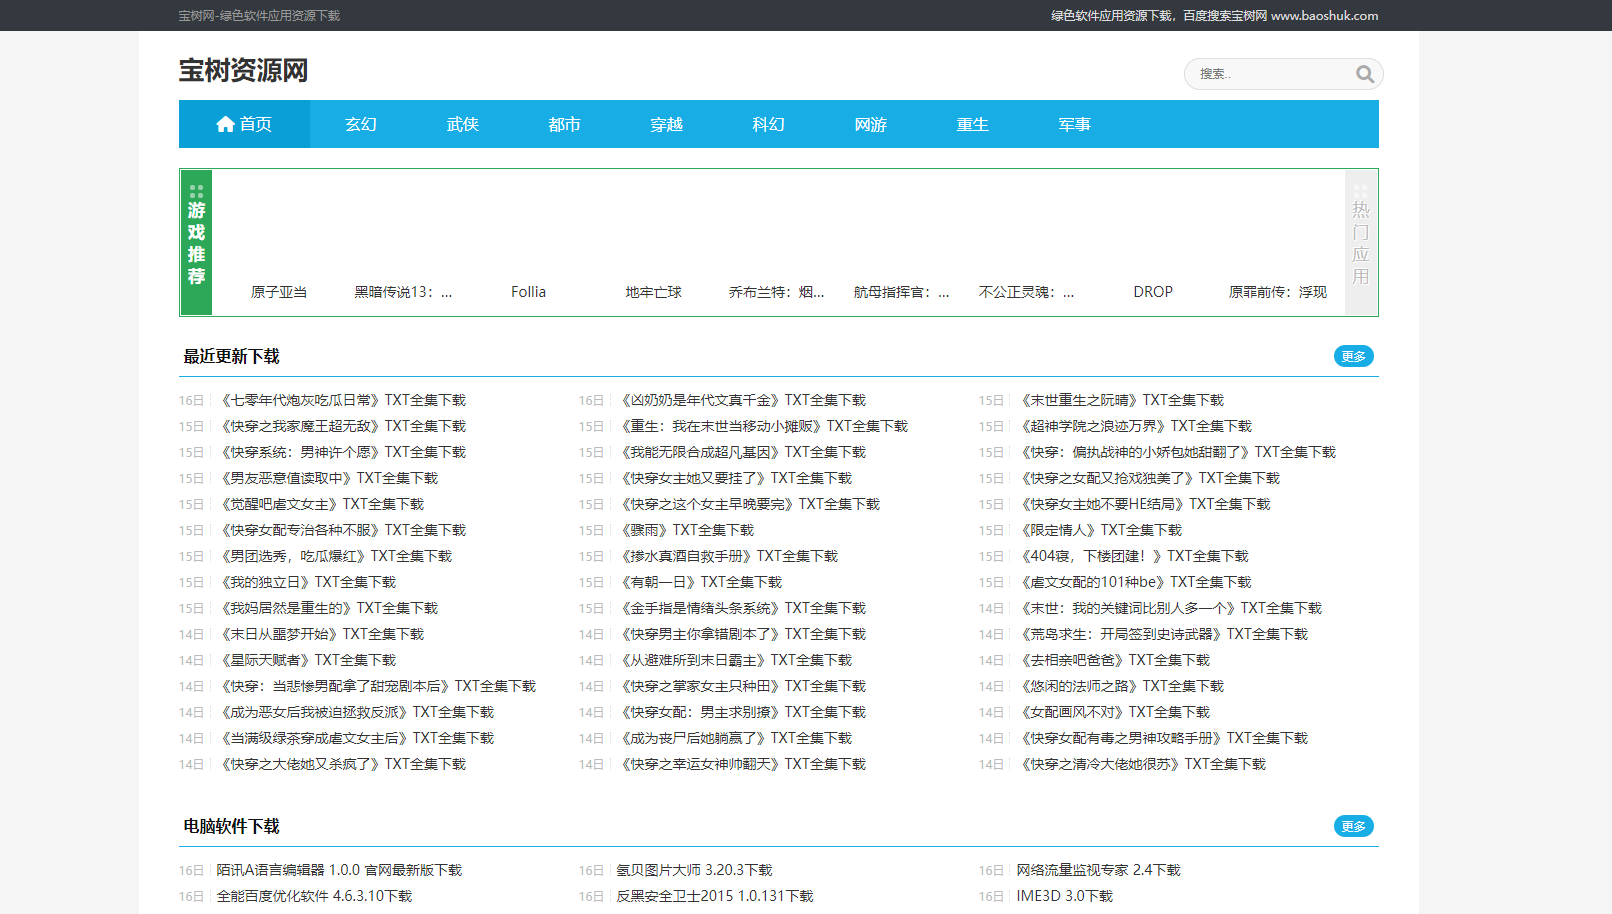Open 《男友恶意值读取中》 TXT link
1612x914 pixels.
[x=327, y=478]
